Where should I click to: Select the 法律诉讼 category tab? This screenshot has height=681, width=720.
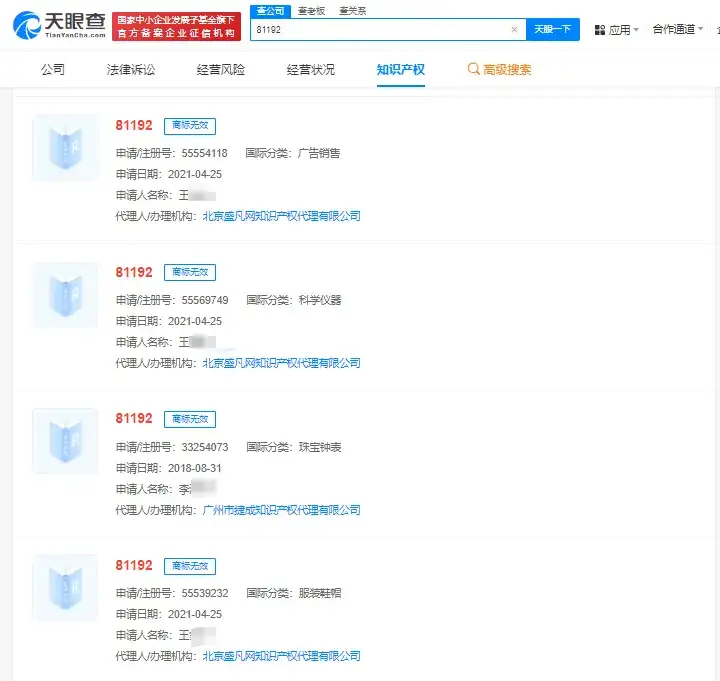click(x=131, y=70)
